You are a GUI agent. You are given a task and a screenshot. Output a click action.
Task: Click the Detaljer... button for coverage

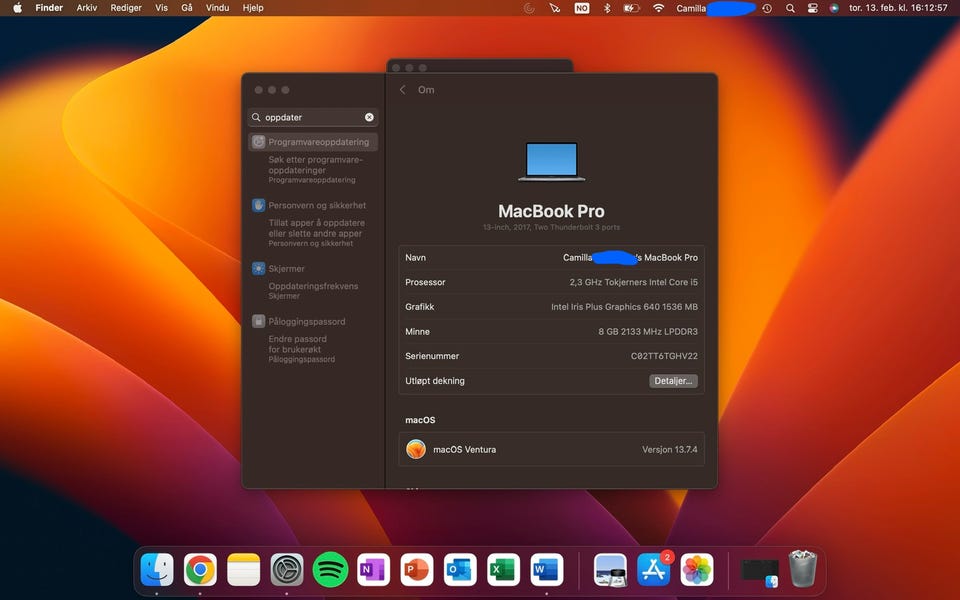pyautogui.click(x=673, y=381)
